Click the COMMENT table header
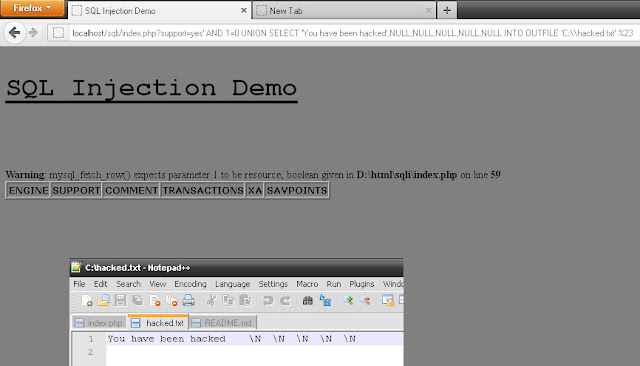Viewport: 640px width, 366px height. point(131,191)
